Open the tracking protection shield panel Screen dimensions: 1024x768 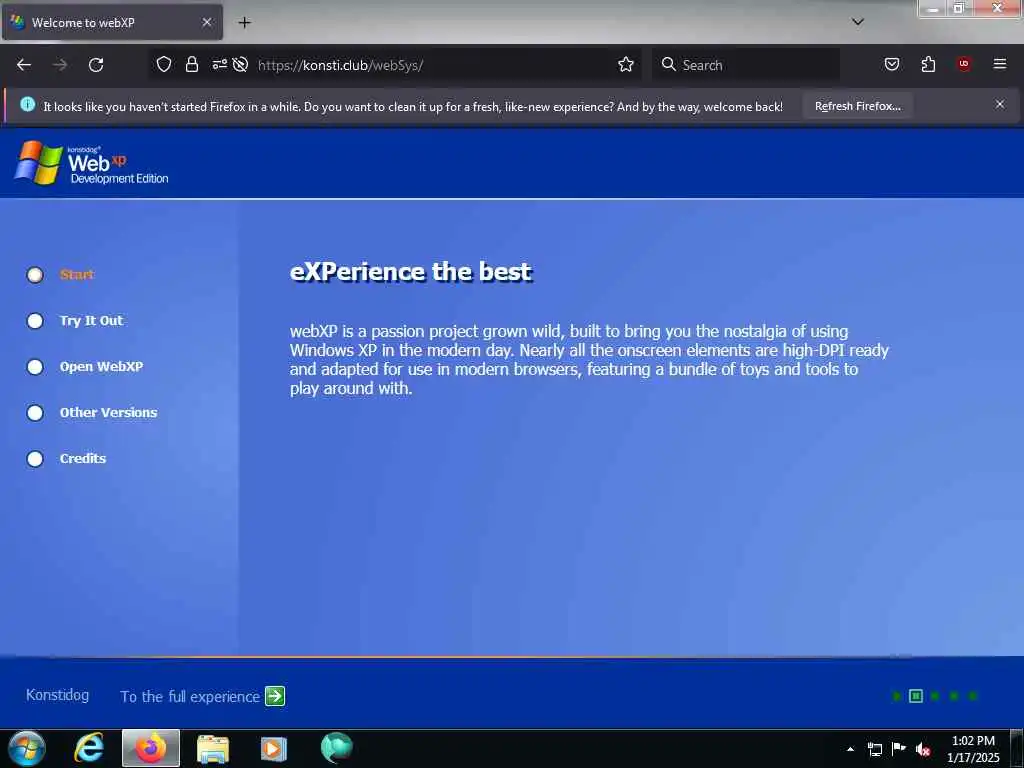pos(164,64)
